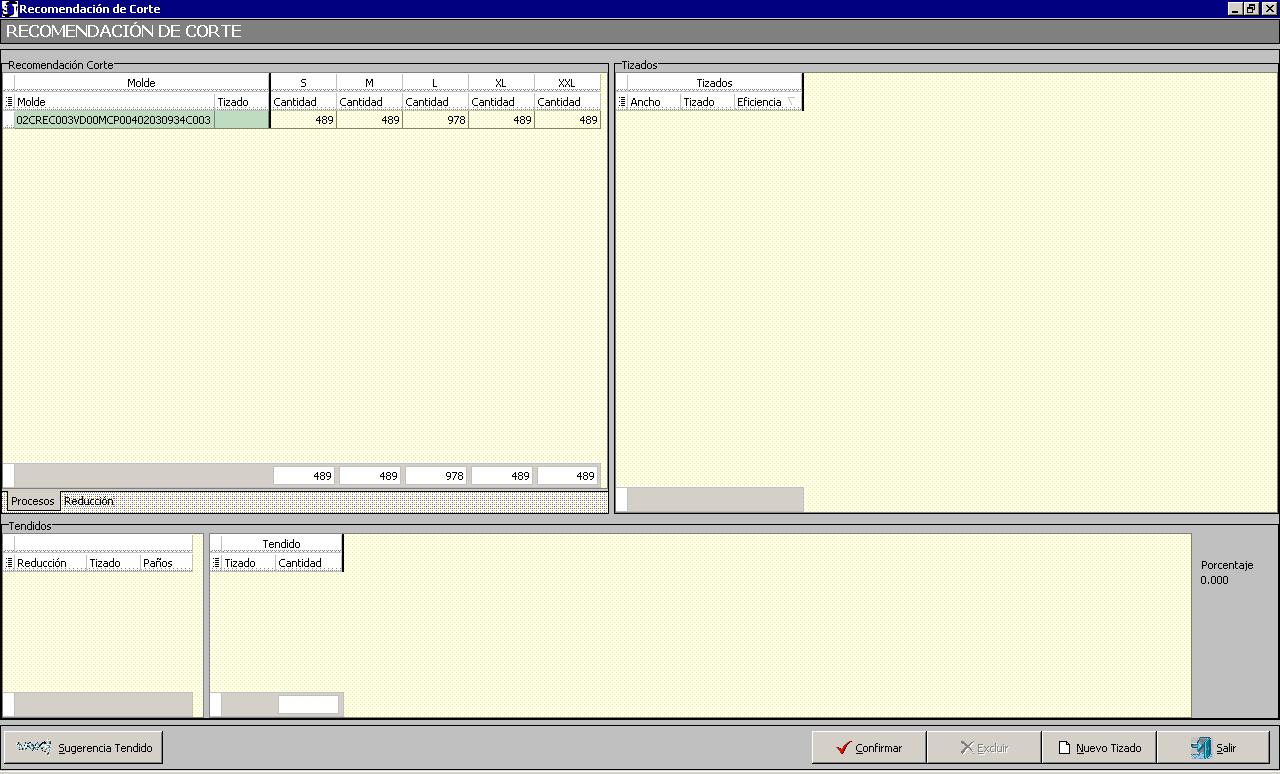The width and height of the screenshot is (1280, 774).
Task: Create a new marker with Nuevo Tizado
Action: (1099, 747)
